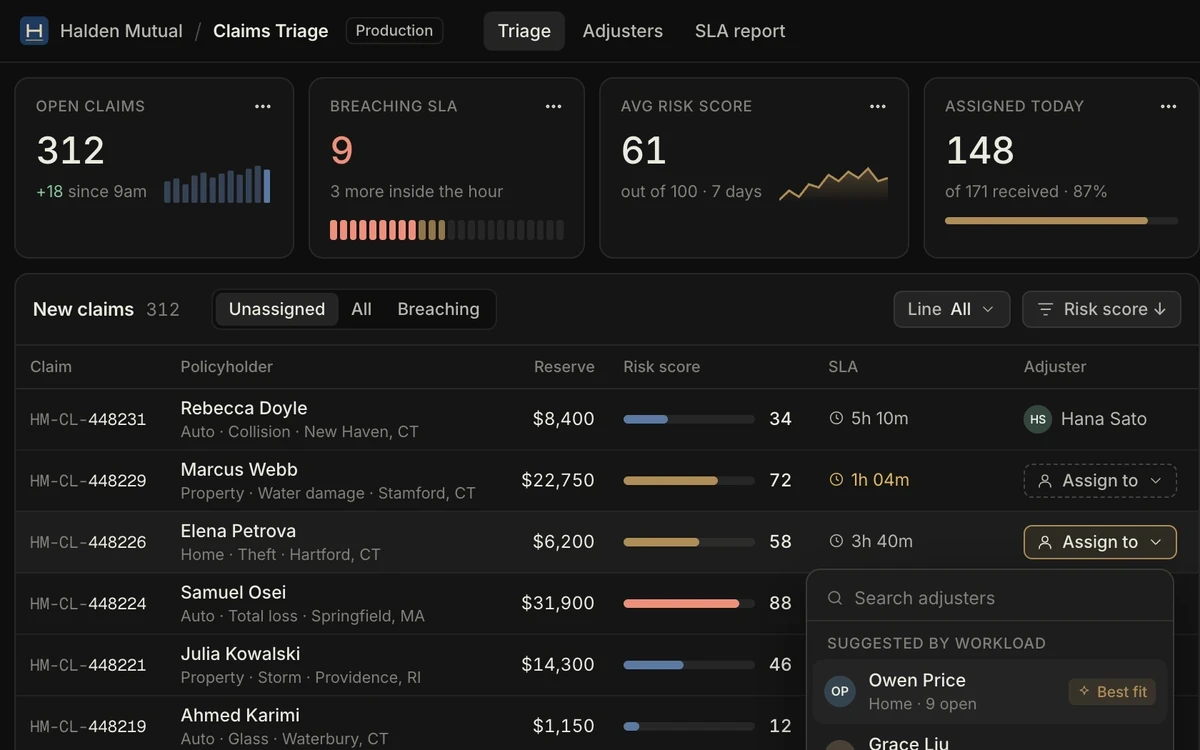
Task: Click the $31,900 reserve amount
Action: (558, 603)
